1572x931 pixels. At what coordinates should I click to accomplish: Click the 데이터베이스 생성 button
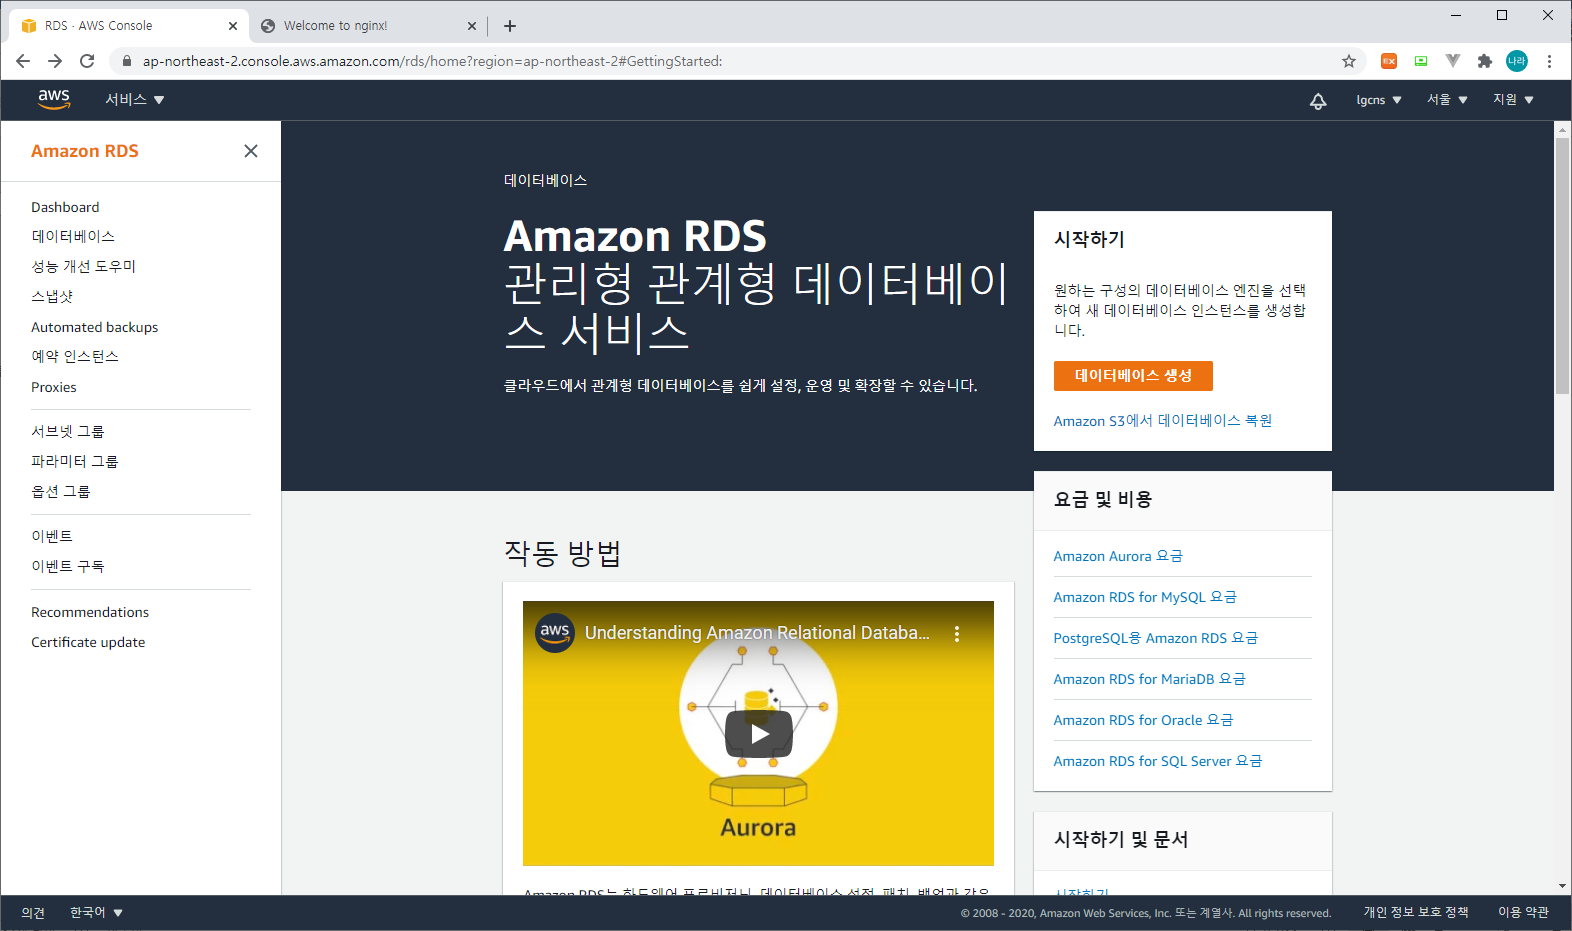click(x=1133, y=376)
